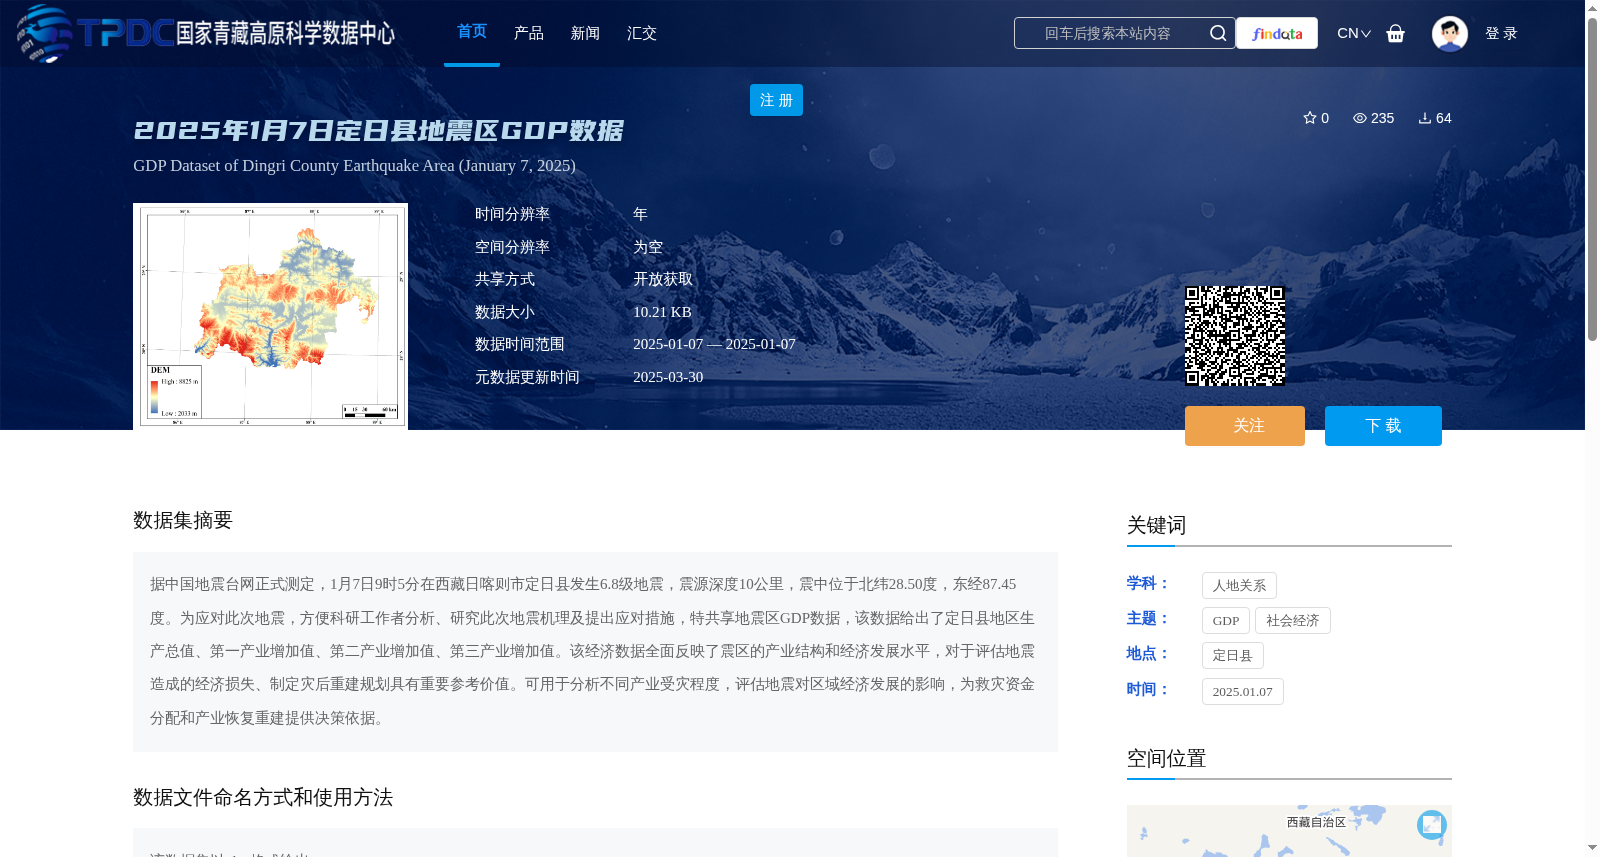Click the user avatar icon
Image resolution: width=1600 pixels, height=857 pixels.
[x=1449, y=33]
